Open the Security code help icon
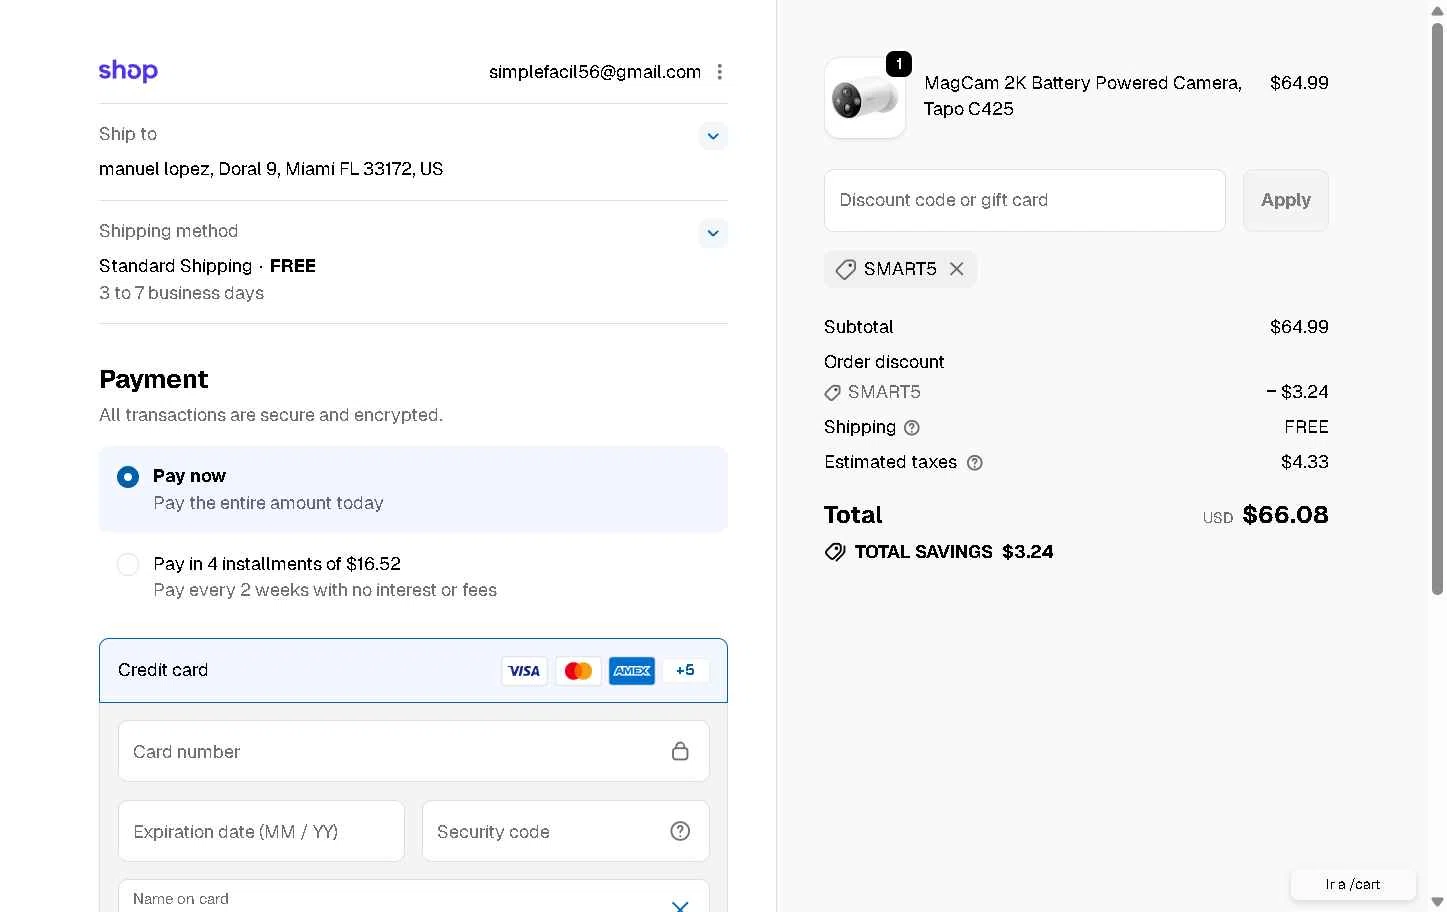 click(x=680, y=831)
